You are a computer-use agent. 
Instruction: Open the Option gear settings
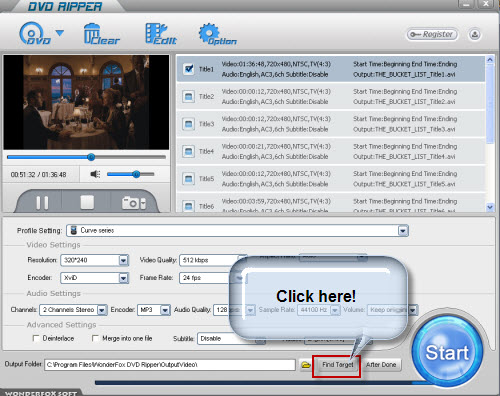pos(217,34)
